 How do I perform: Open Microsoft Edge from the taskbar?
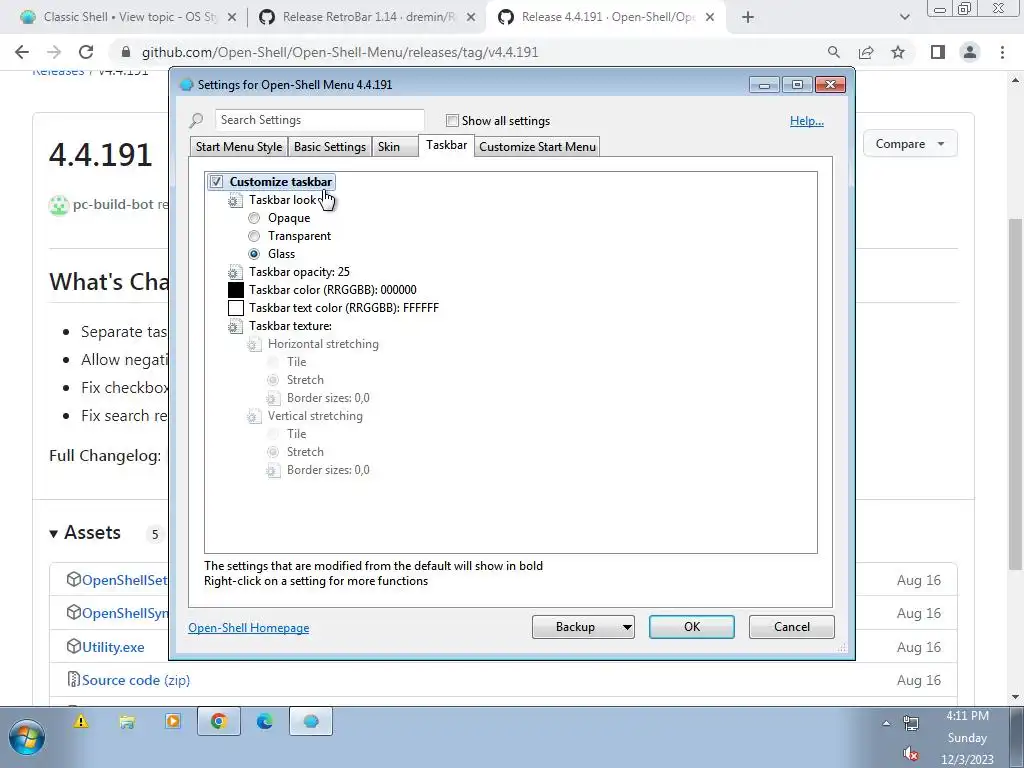pos(264,722)
